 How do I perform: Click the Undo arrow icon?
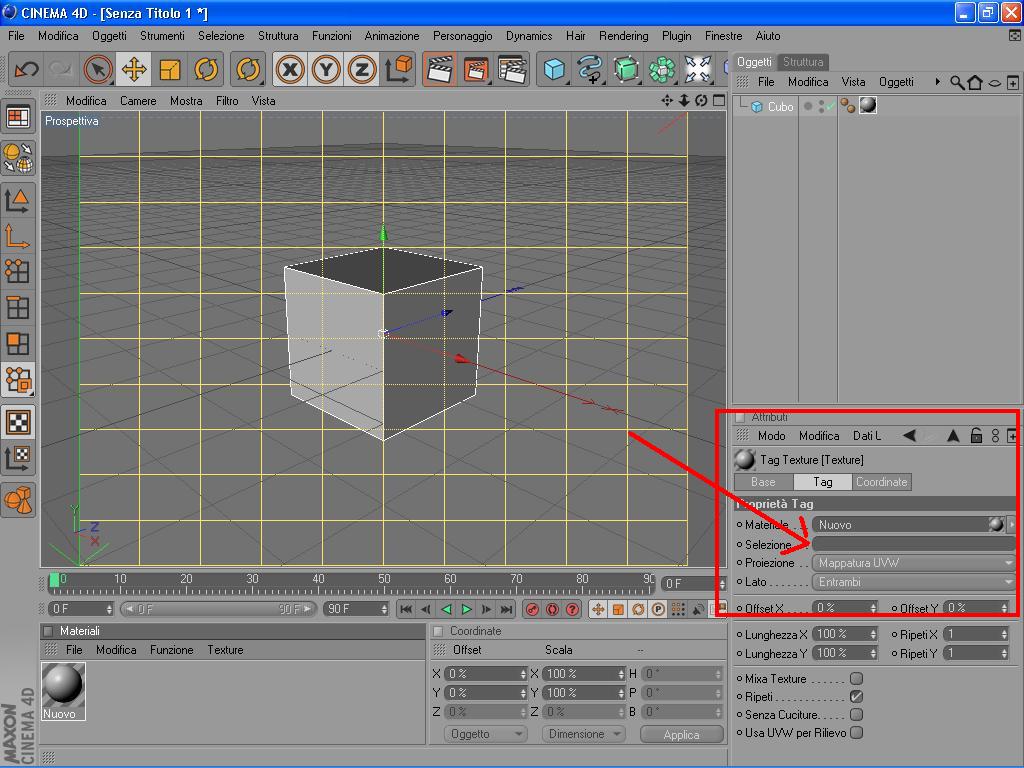(x=26, y=69)
